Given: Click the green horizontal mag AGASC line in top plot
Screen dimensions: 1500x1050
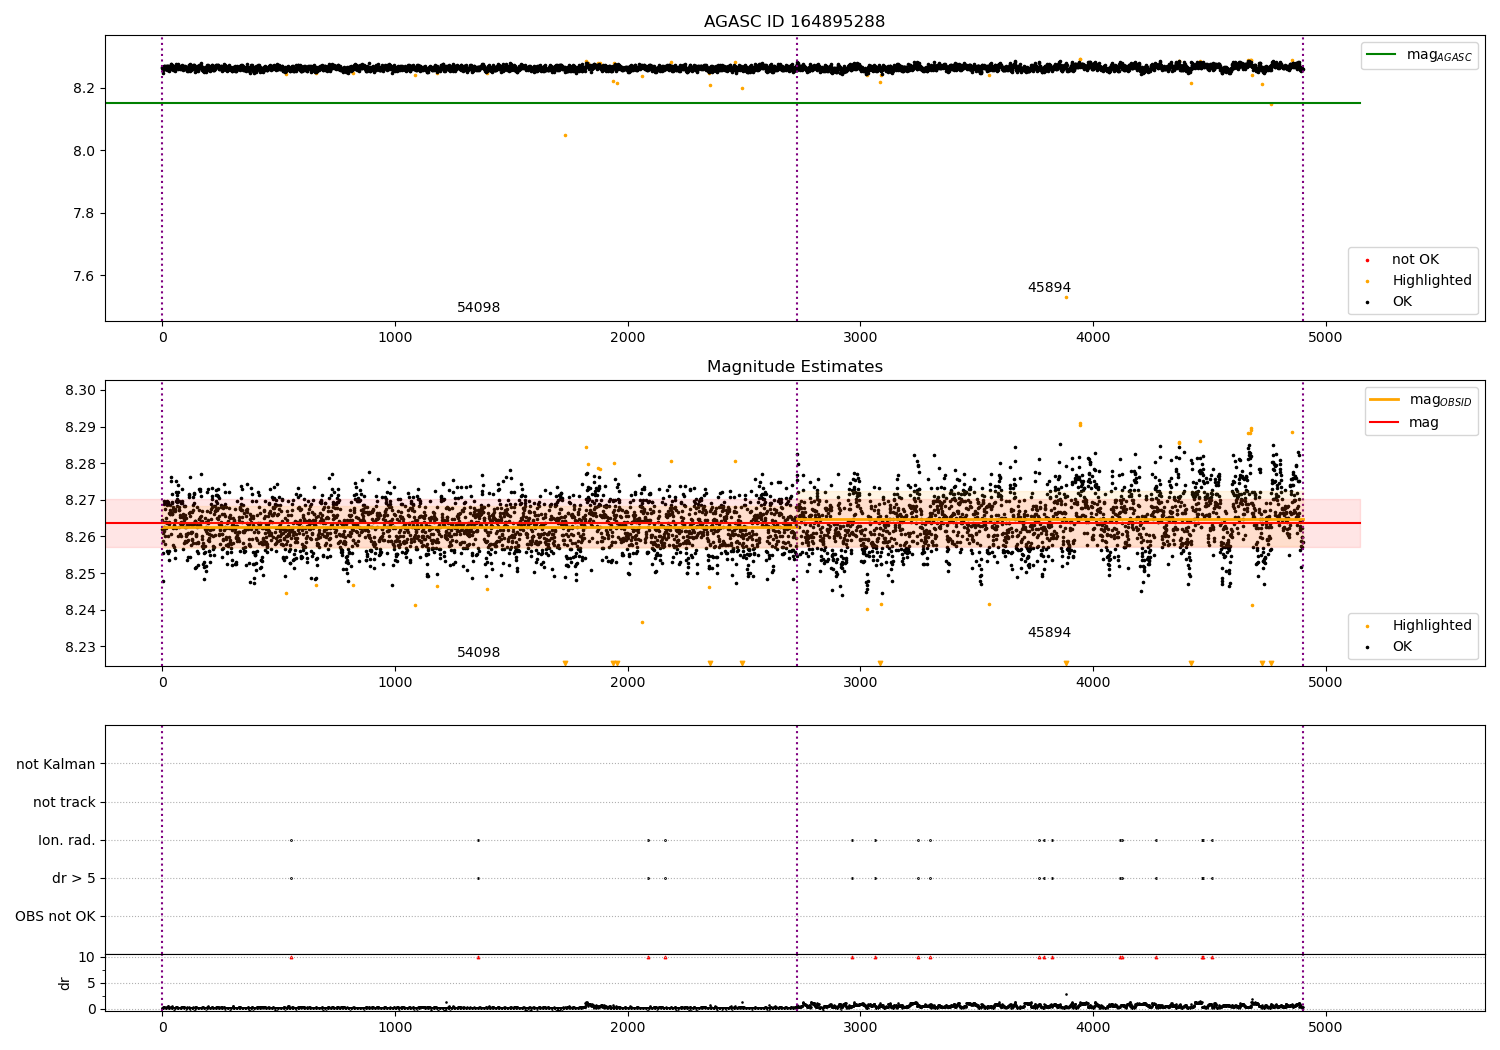Looking at the screenshot, I should click(x=733, y=103).
